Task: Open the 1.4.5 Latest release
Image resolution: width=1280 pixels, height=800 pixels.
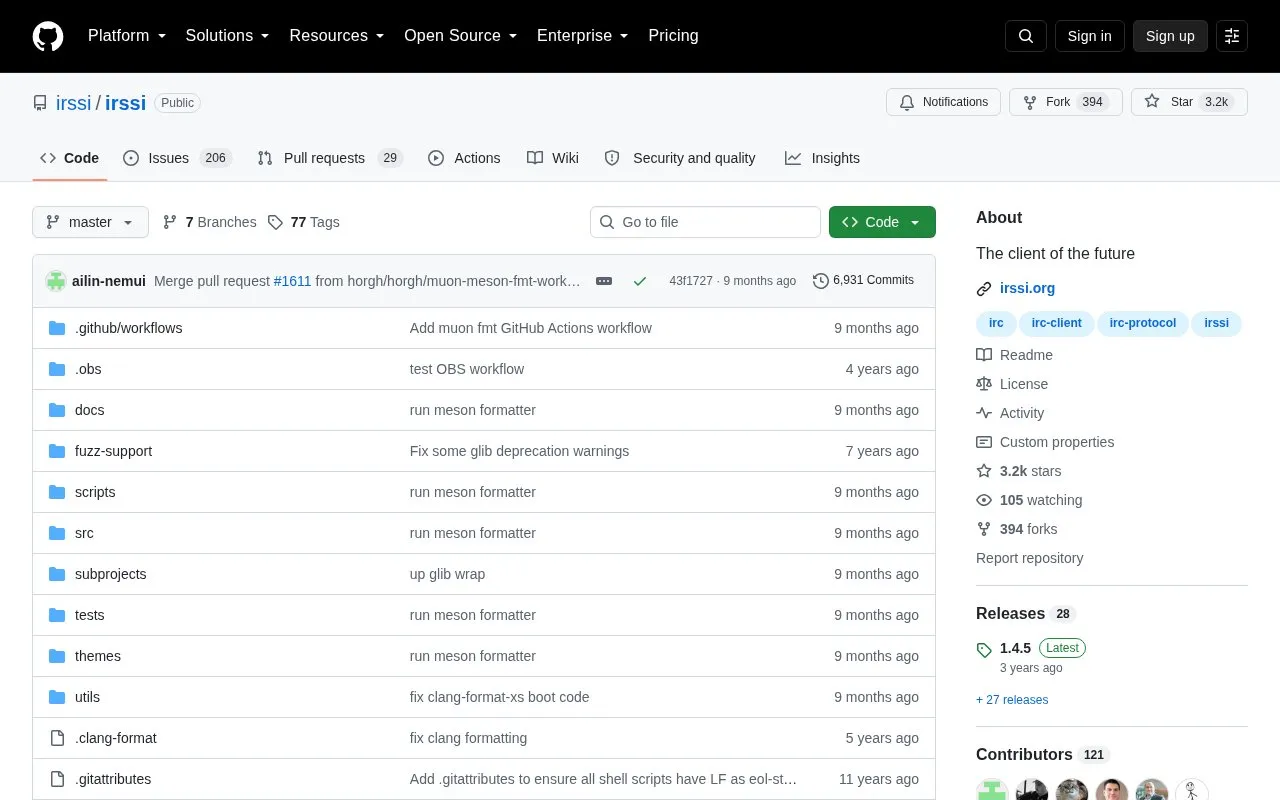Action: (x=1031, y=657)
